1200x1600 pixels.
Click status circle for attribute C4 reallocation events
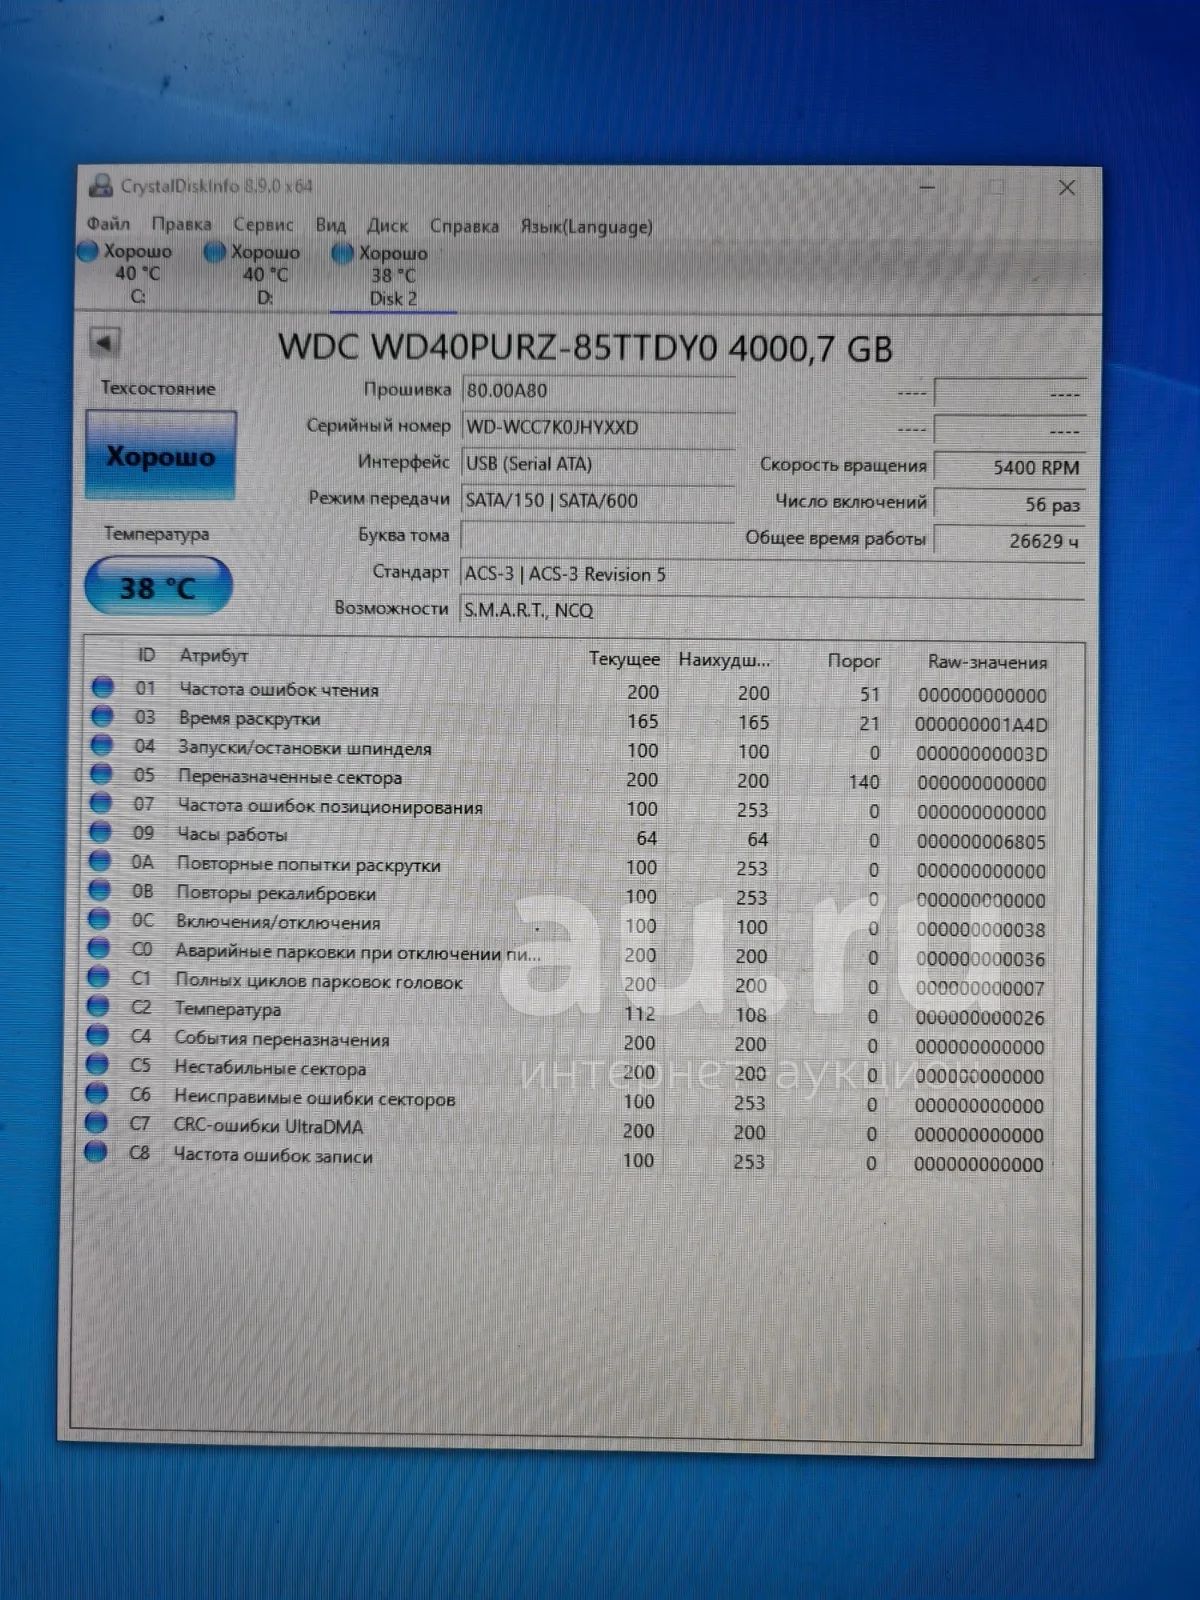[97, 1035]
